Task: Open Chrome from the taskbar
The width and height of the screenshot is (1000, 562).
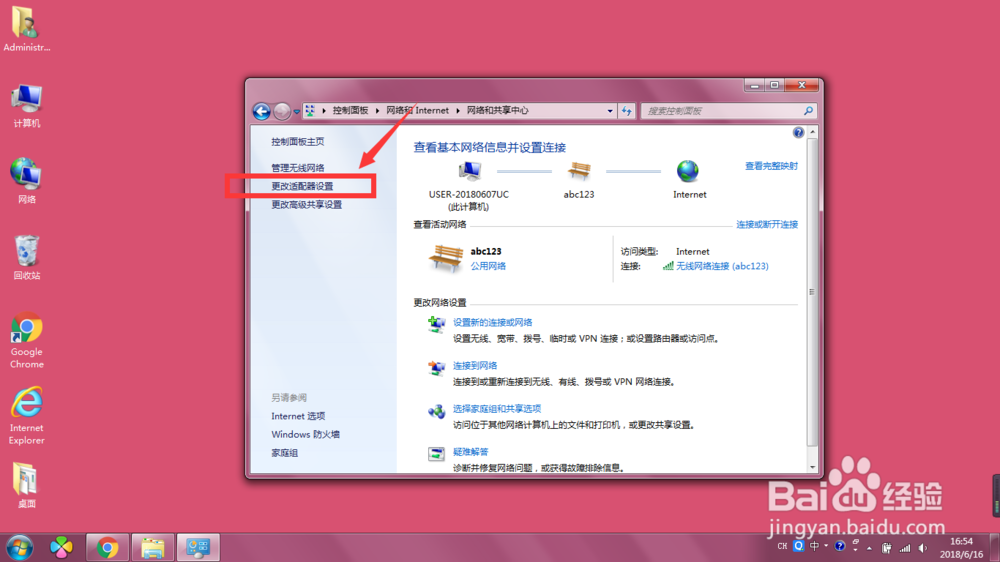Action: pos(107,547)
